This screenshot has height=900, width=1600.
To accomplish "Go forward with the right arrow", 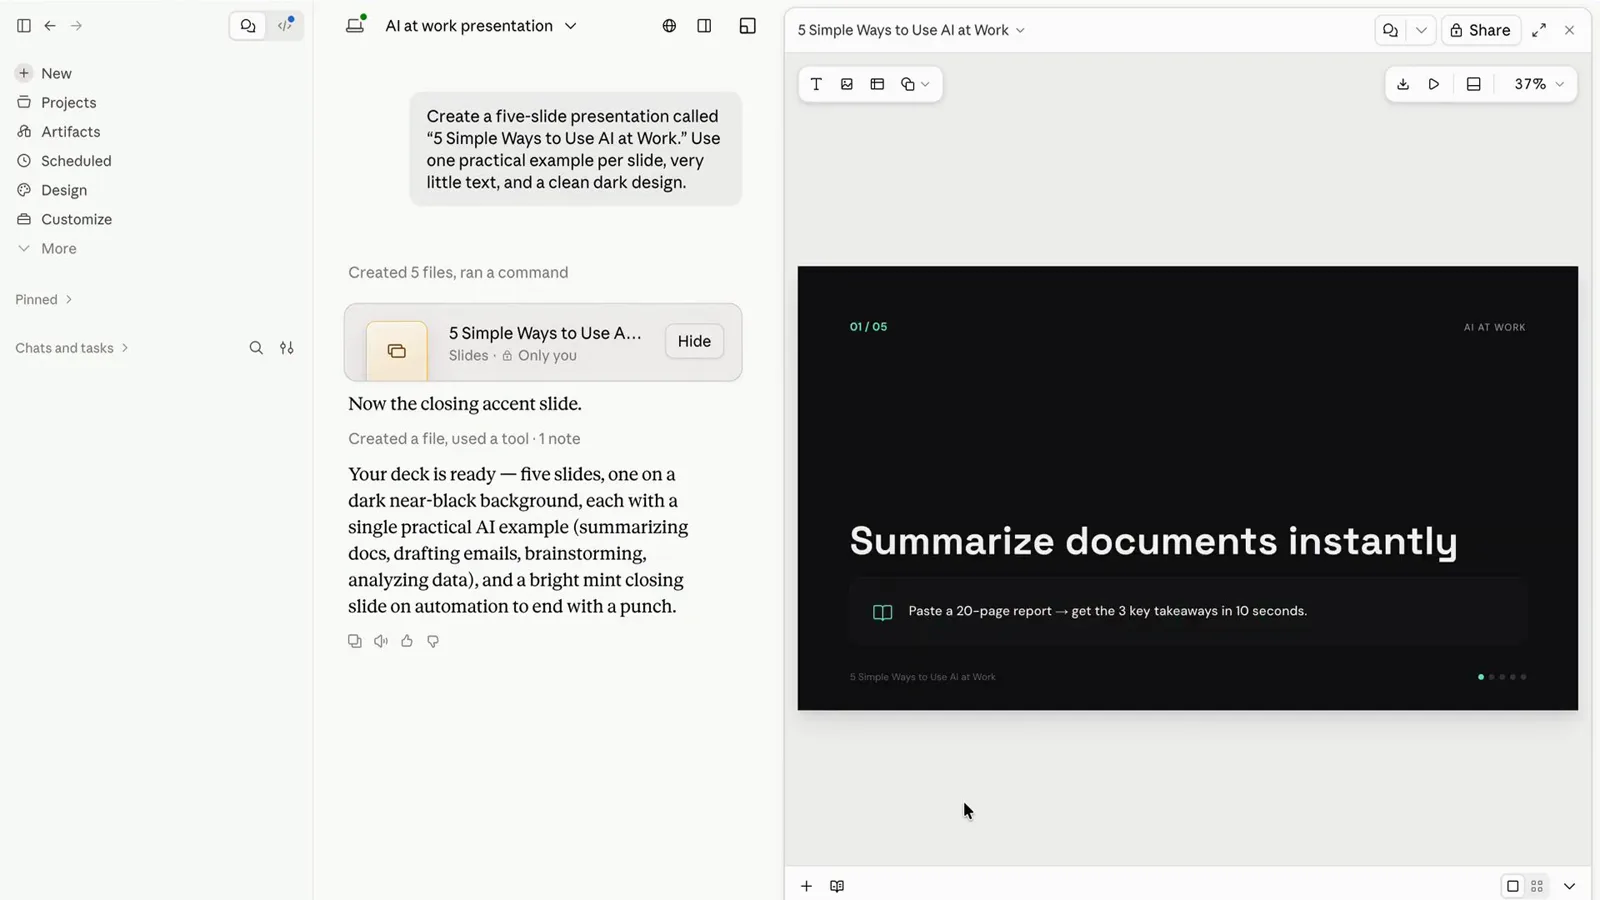I will [76, 26].
